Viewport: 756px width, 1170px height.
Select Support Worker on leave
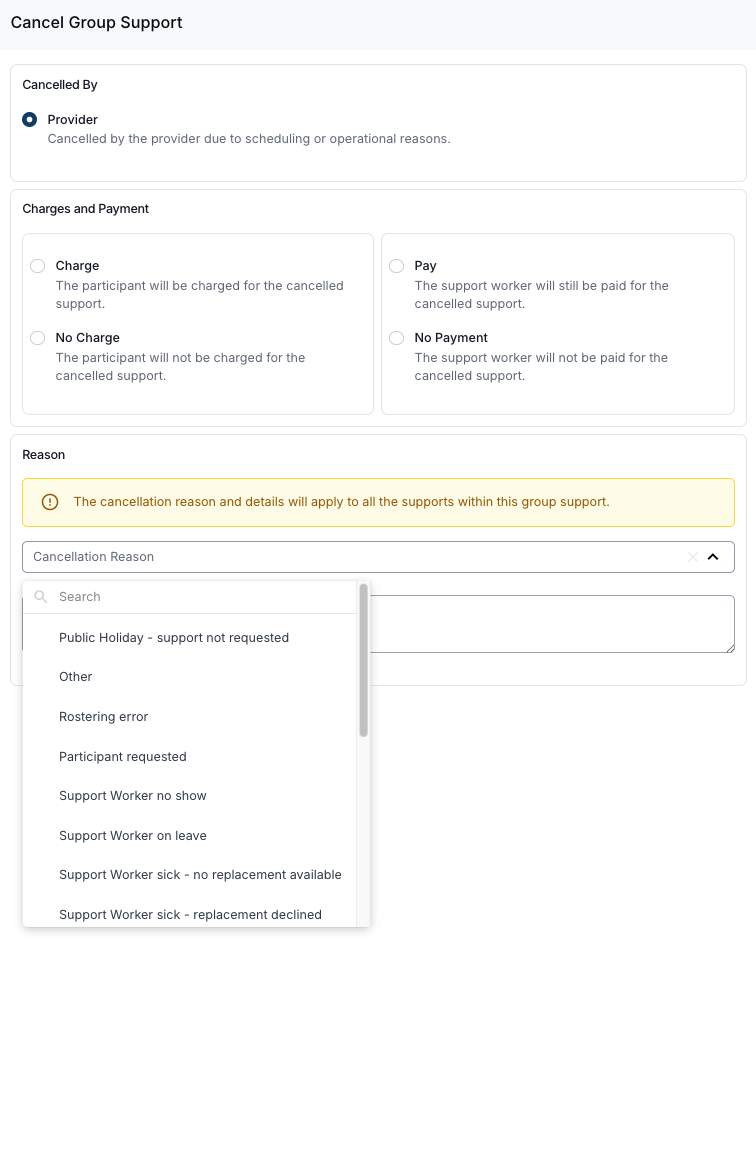(x=133, y=836)
